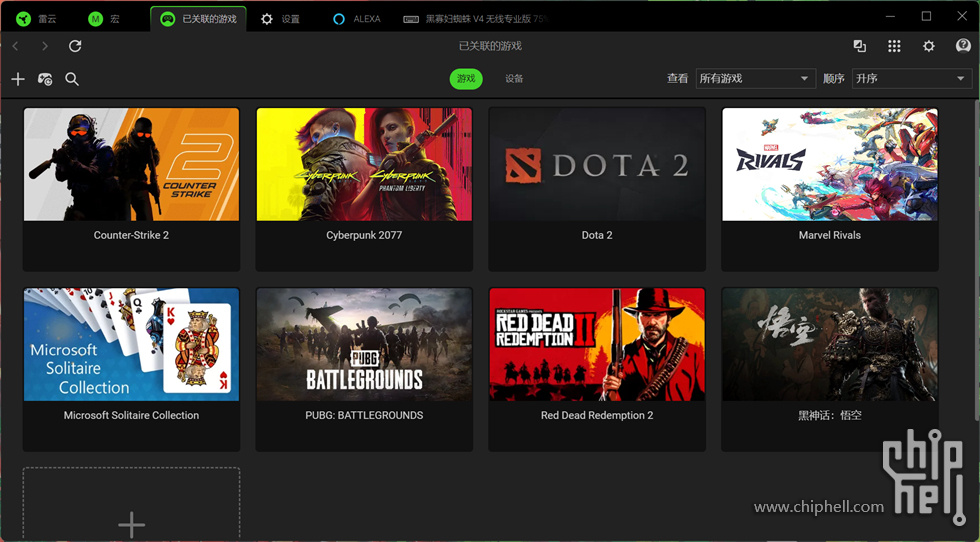Click the Razer logo icon in 雷云 tab
This screenshot has width=980, height=542.
pyautogui.click(x=23, y=19)
